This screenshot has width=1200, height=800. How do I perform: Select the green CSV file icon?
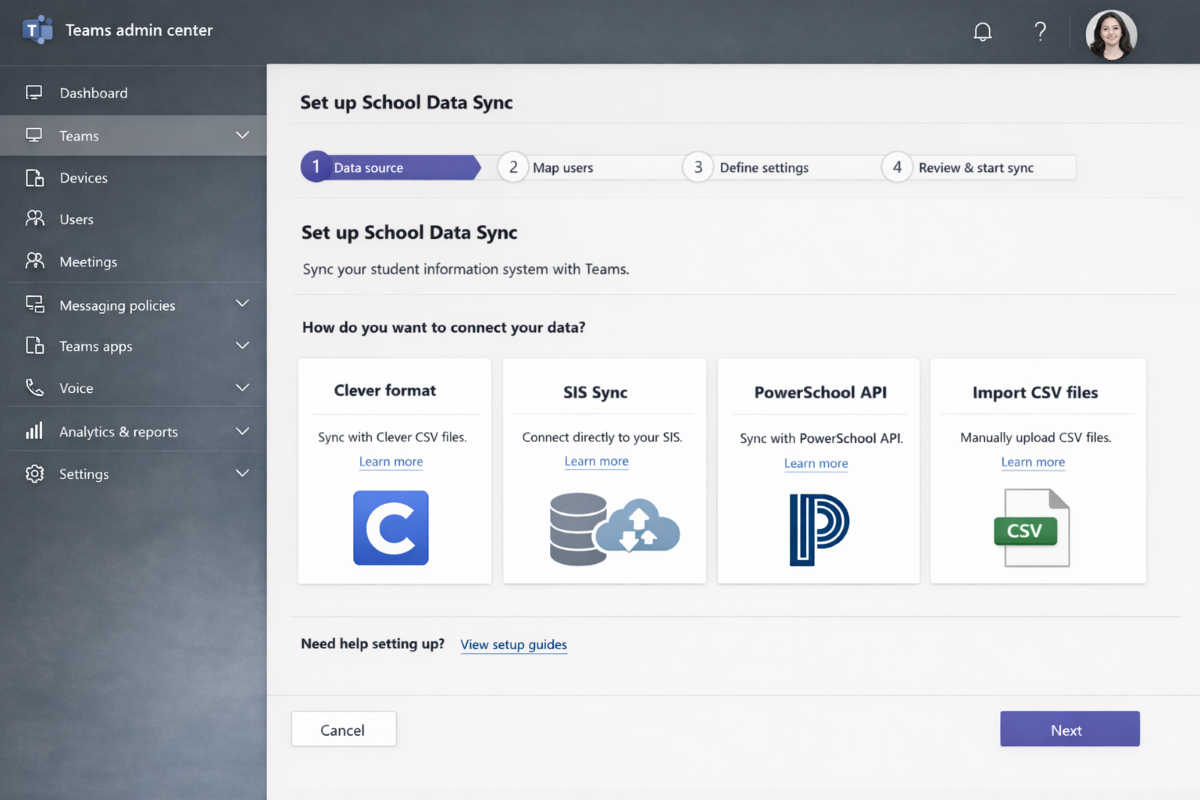click(1031, 528)
